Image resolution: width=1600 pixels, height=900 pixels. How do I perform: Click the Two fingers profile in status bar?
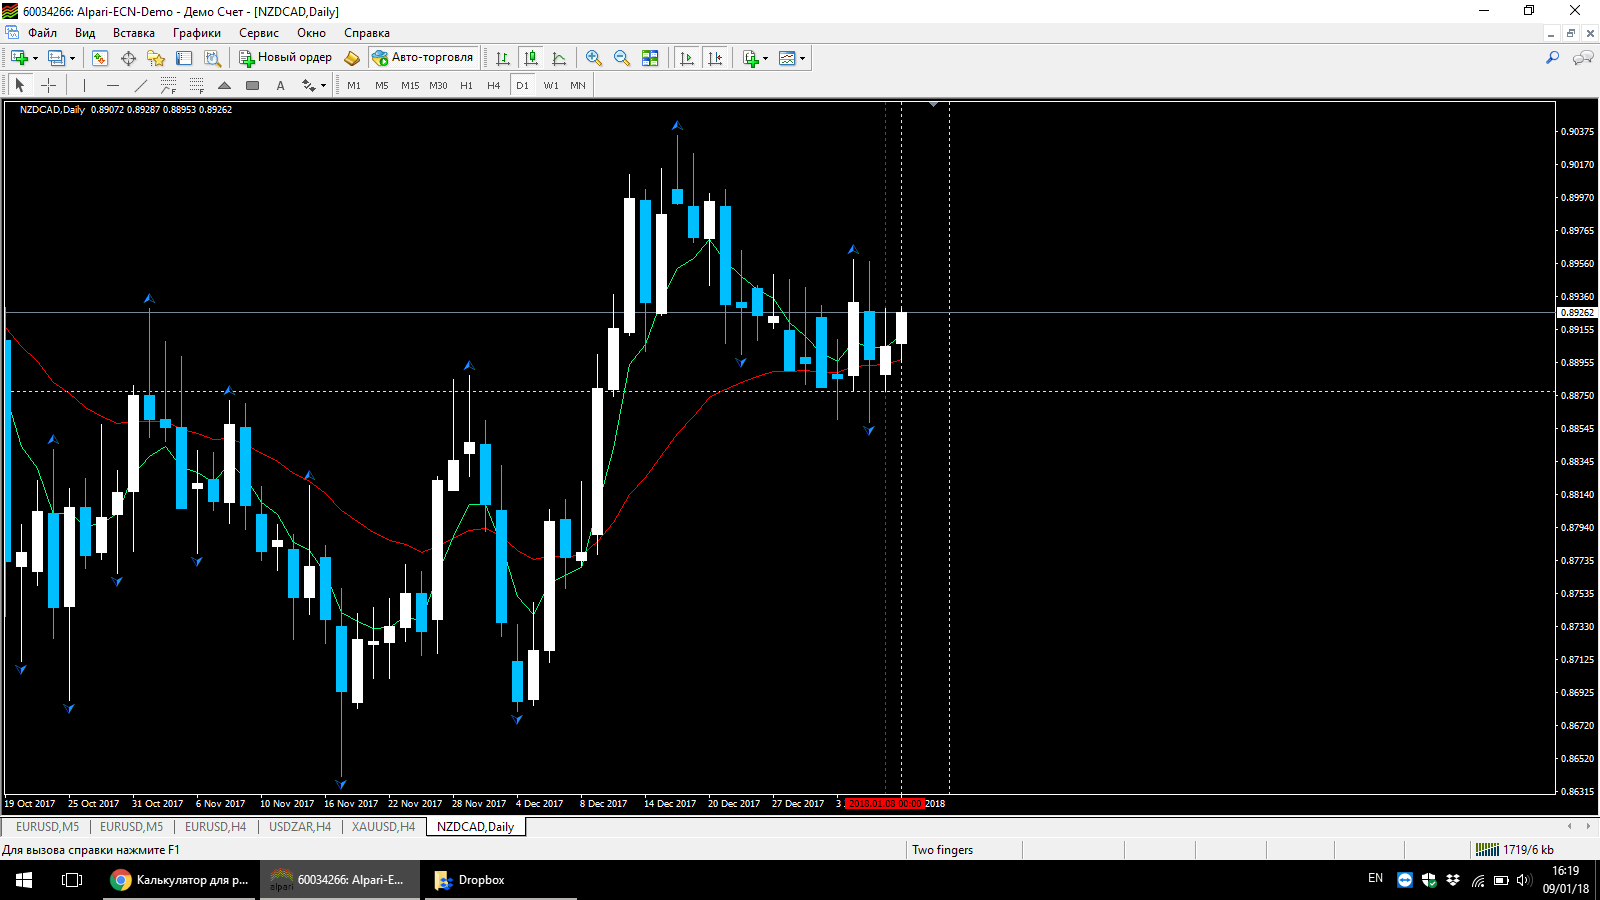click(942, 850)
